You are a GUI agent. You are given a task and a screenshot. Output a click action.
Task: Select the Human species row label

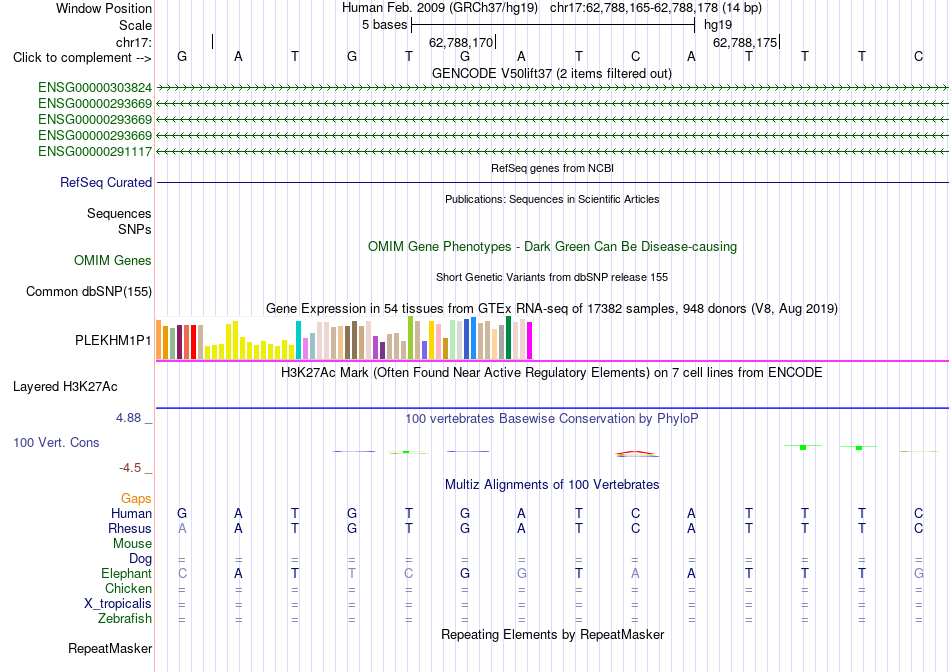pos(131,513)
